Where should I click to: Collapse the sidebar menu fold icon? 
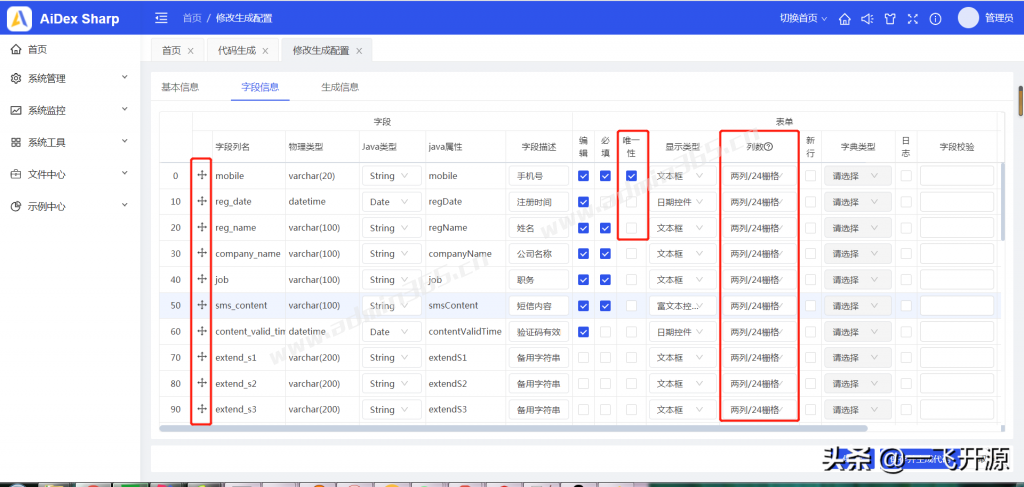pos(161,18)
